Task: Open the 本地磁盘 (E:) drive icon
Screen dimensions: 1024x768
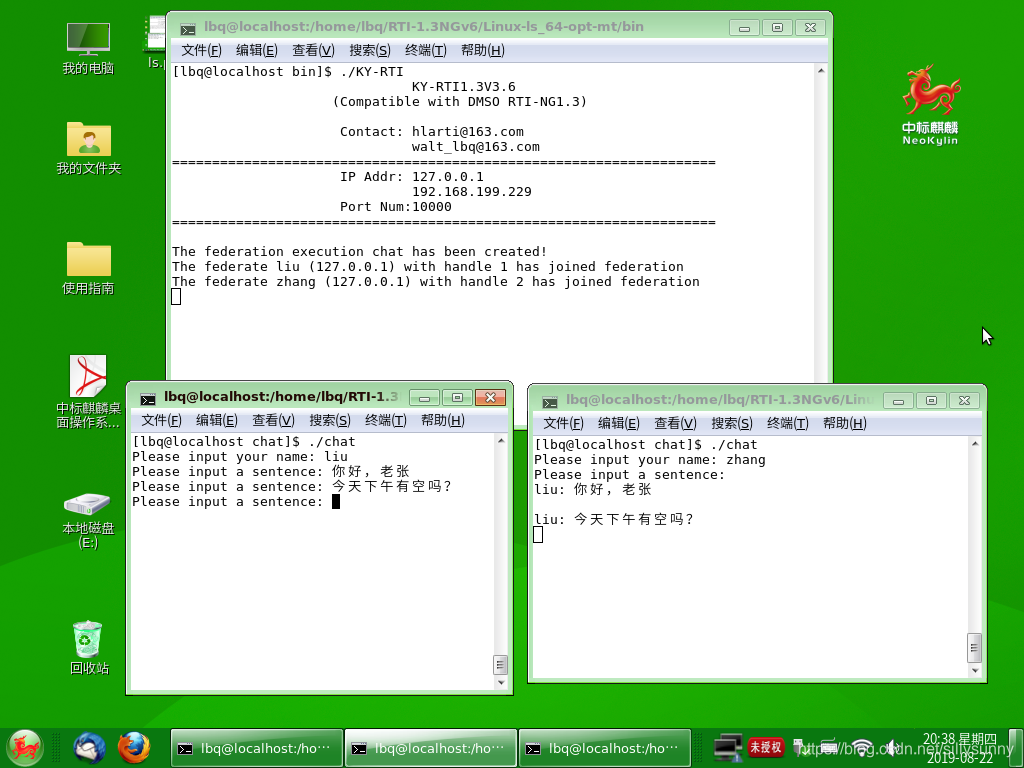Action: 88,520
